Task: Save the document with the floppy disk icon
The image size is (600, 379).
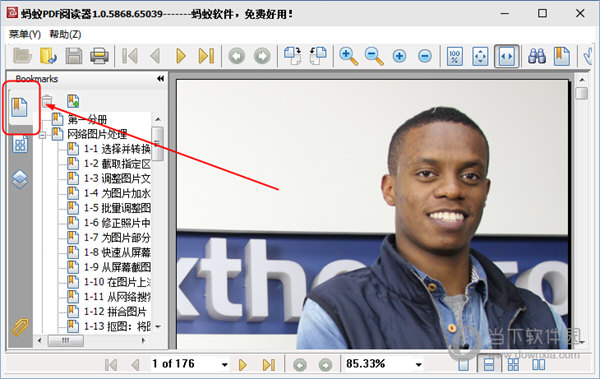Action: (74, 56)
